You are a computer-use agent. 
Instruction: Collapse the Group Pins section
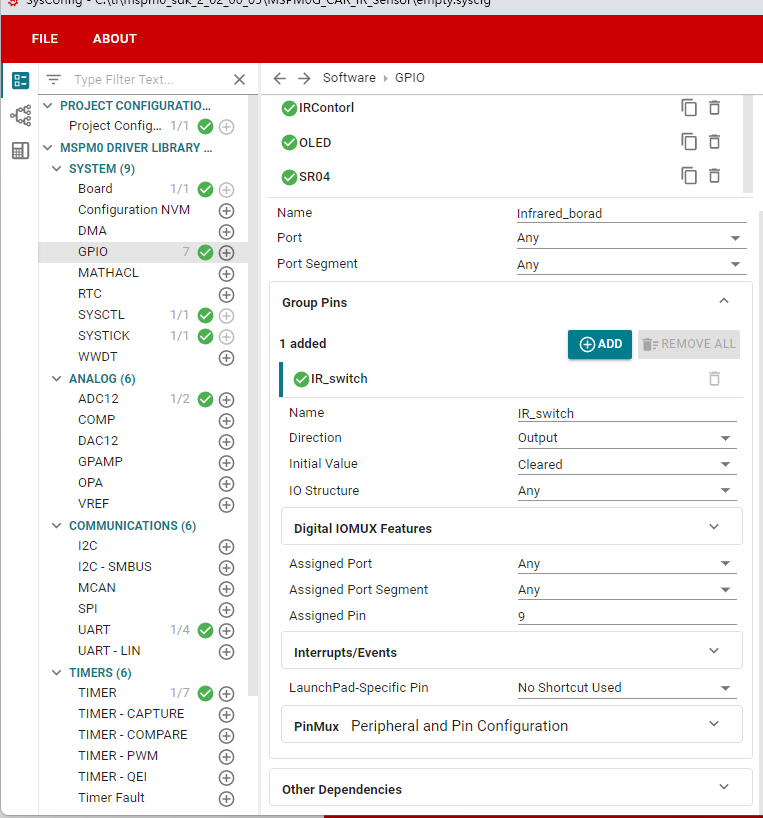tap(724, 301)
